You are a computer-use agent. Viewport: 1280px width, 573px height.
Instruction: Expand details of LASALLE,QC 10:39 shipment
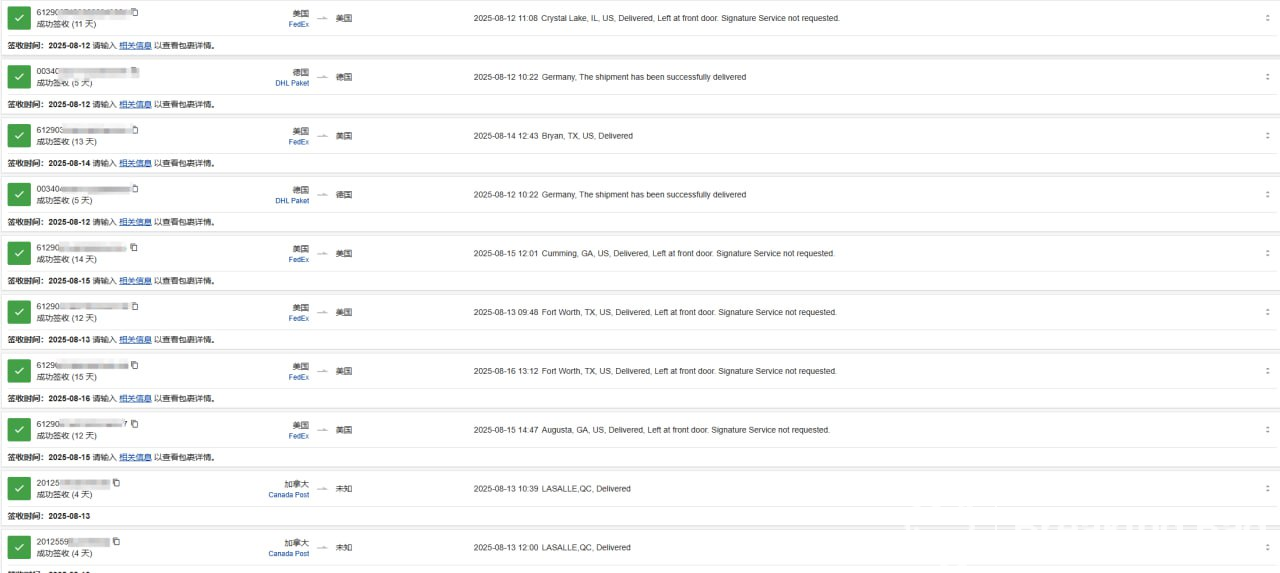[1268, 489]
